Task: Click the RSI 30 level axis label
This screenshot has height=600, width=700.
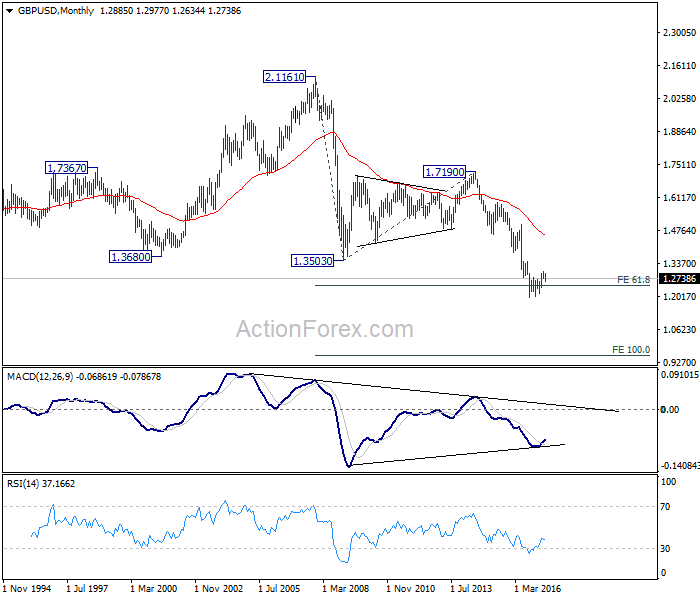Action: (x=665, y=549)
